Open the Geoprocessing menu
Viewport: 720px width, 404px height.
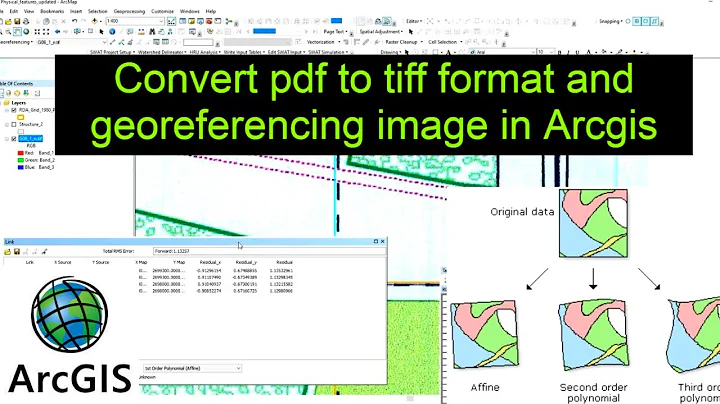(x=129, y=11)
